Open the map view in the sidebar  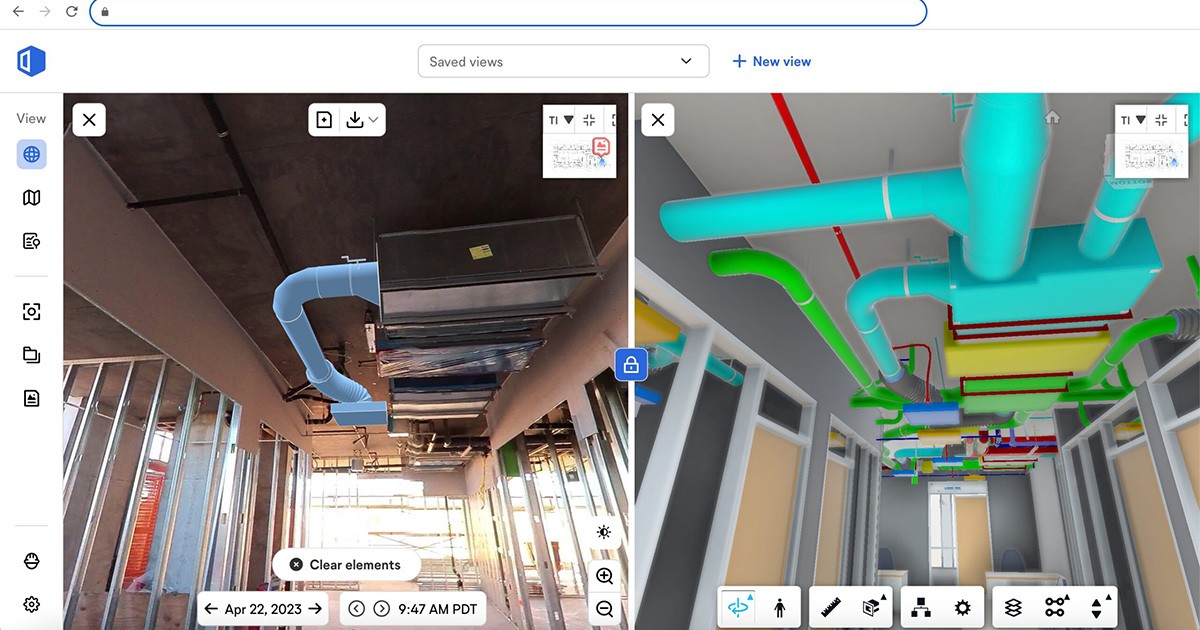[x=31, y=198]
